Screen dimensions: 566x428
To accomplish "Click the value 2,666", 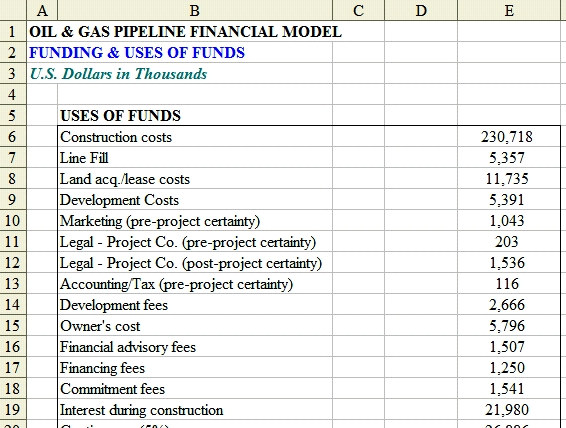I will click(x=507, y=305).
